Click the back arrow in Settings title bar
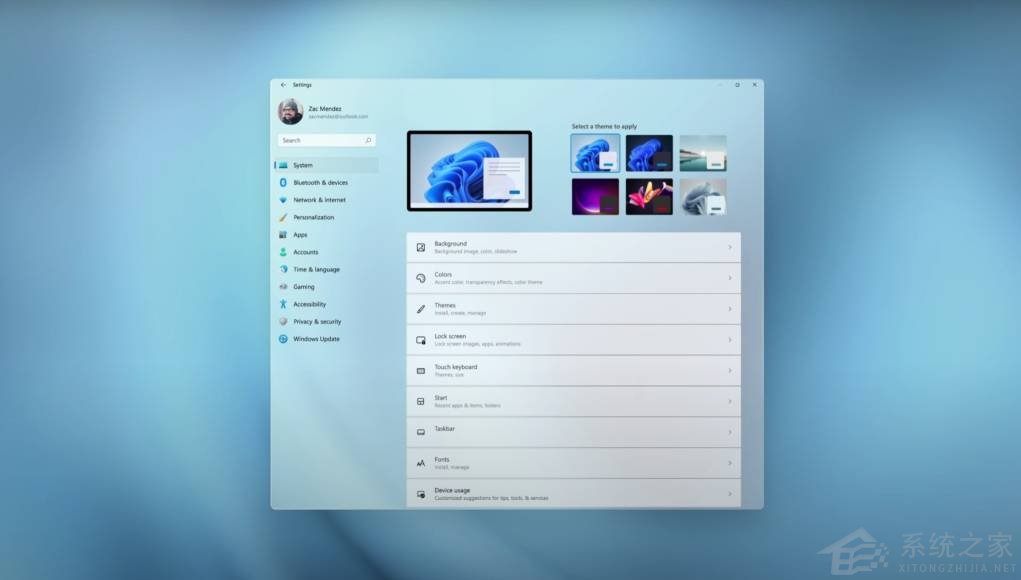This screenshot has width=1021, height=580. (x=283, y=85)
